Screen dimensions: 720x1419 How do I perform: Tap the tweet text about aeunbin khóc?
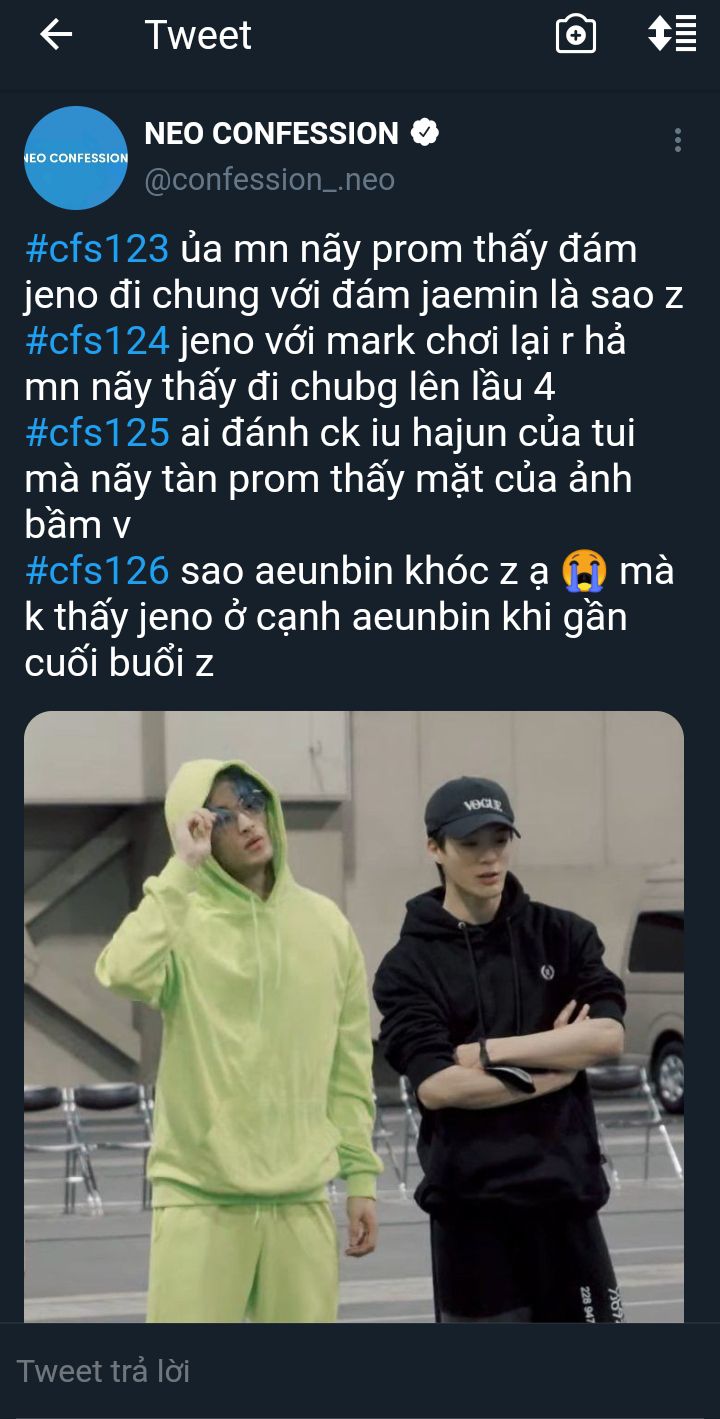tap(349, 617)
